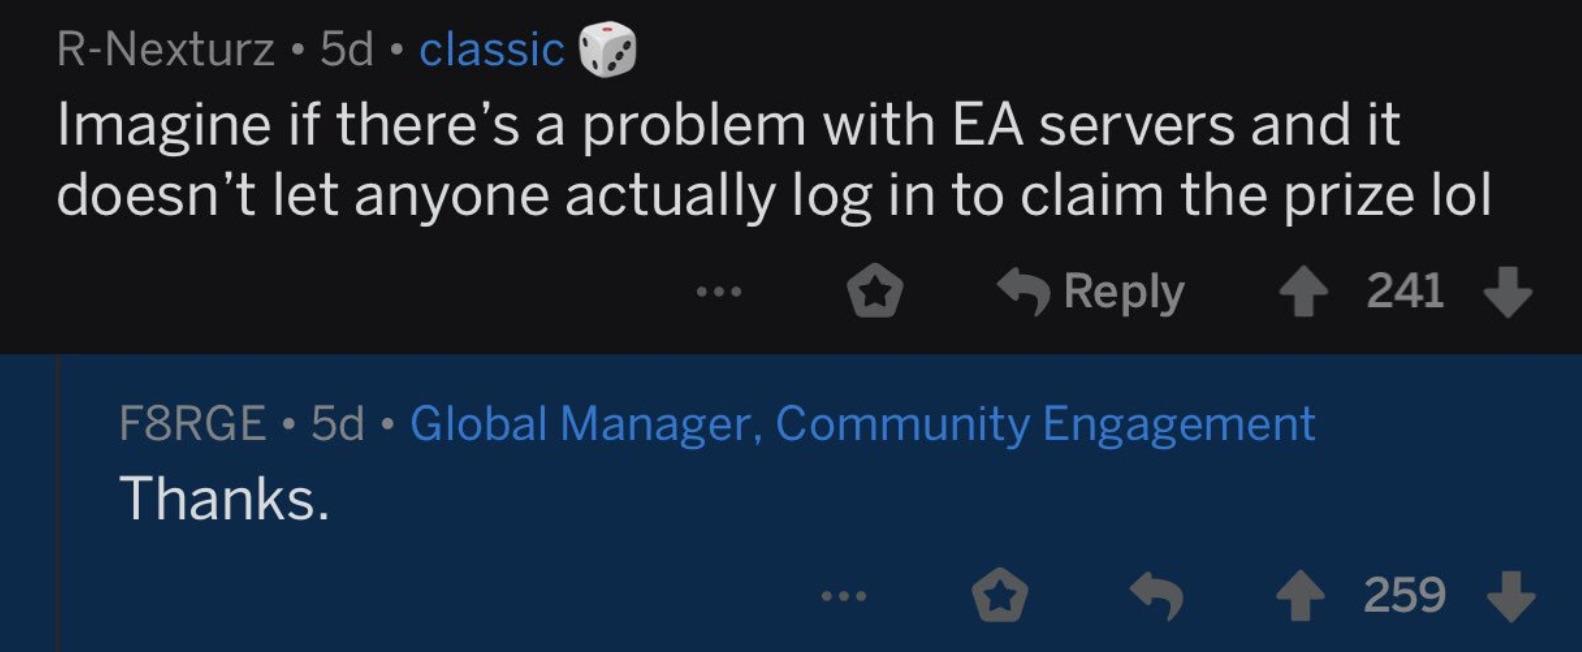This screenshot has height=652, width=1582.
Task: Open more options on R-Nexturz's comment
Action: pos(719,293)
